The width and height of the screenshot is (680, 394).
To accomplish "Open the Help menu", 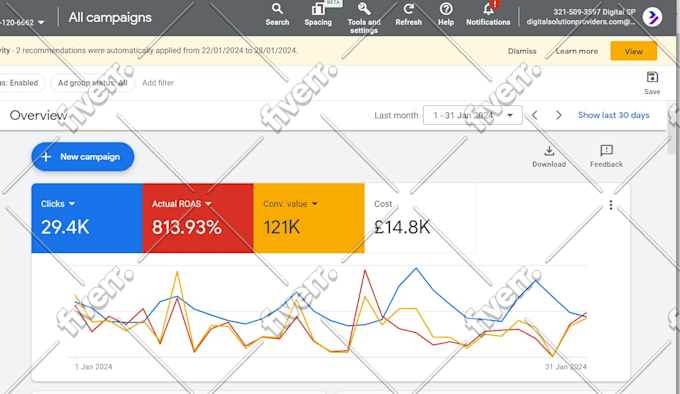I will (446, 15).
